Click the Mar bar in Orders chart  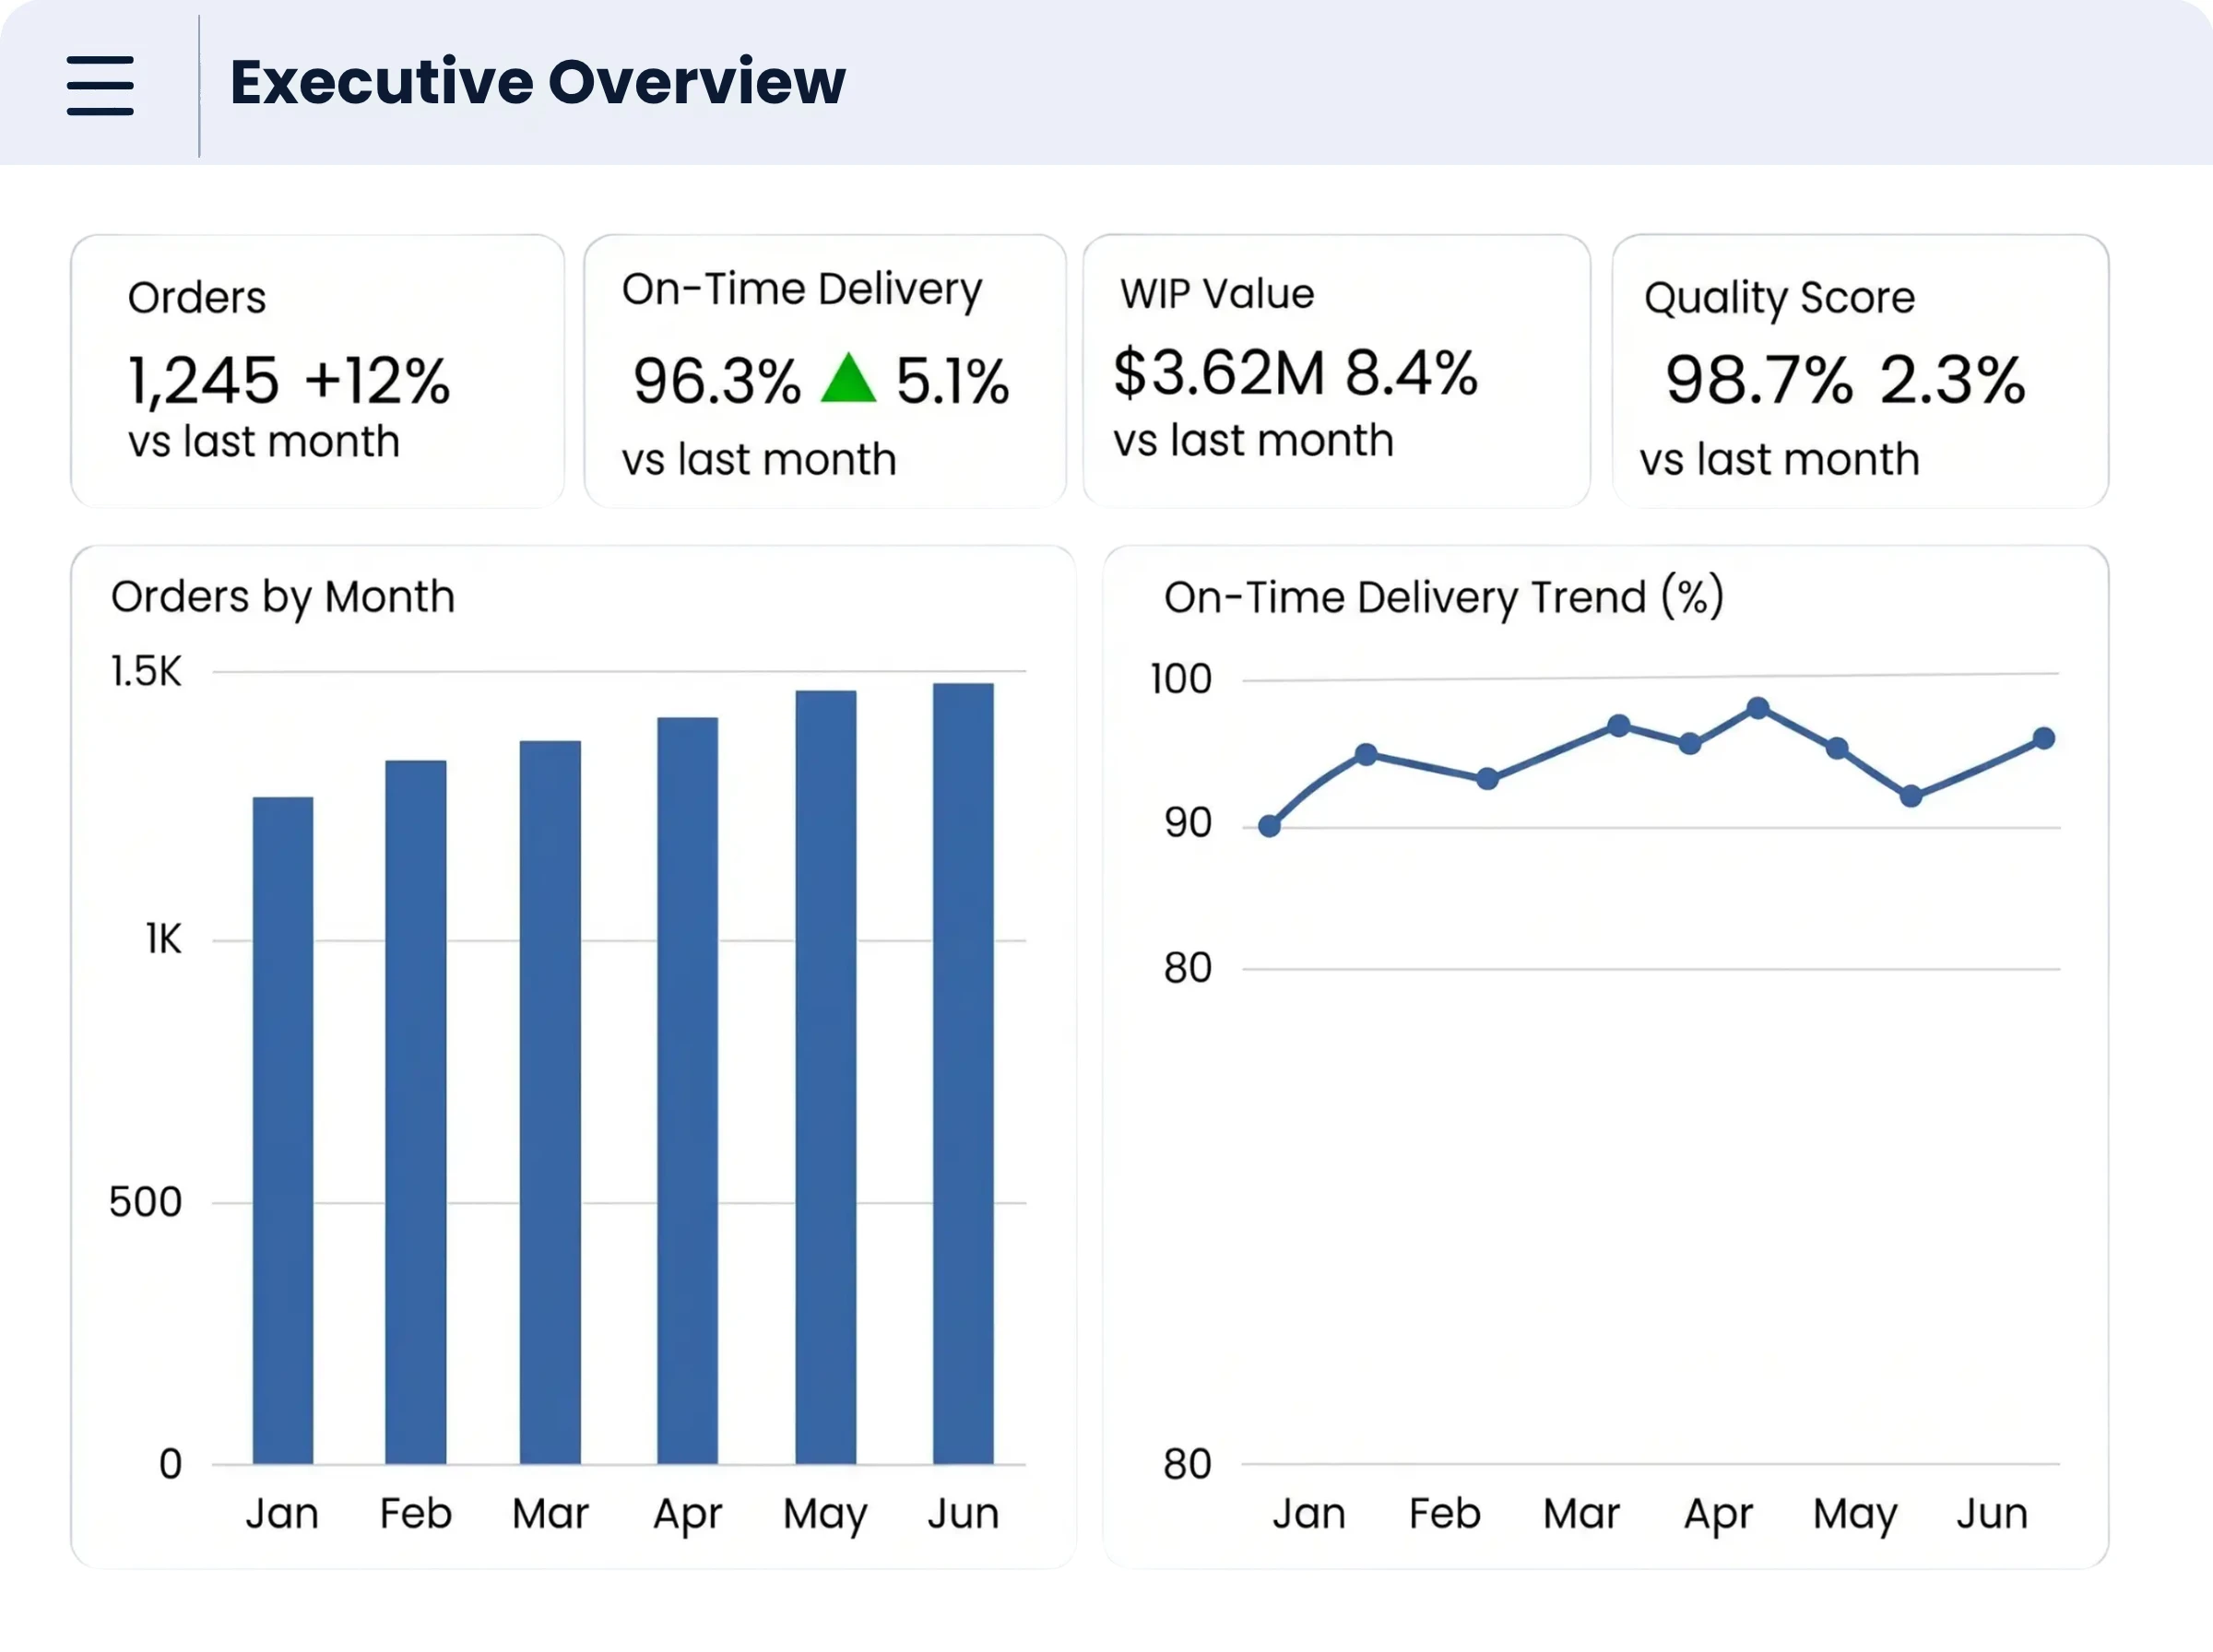[550, 1102]
